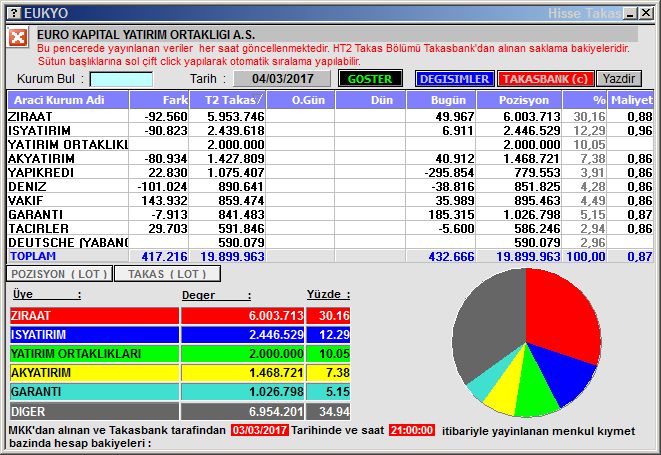661x455 pixels.
Task: Select the DENIZ row
Action: [330, 186]
